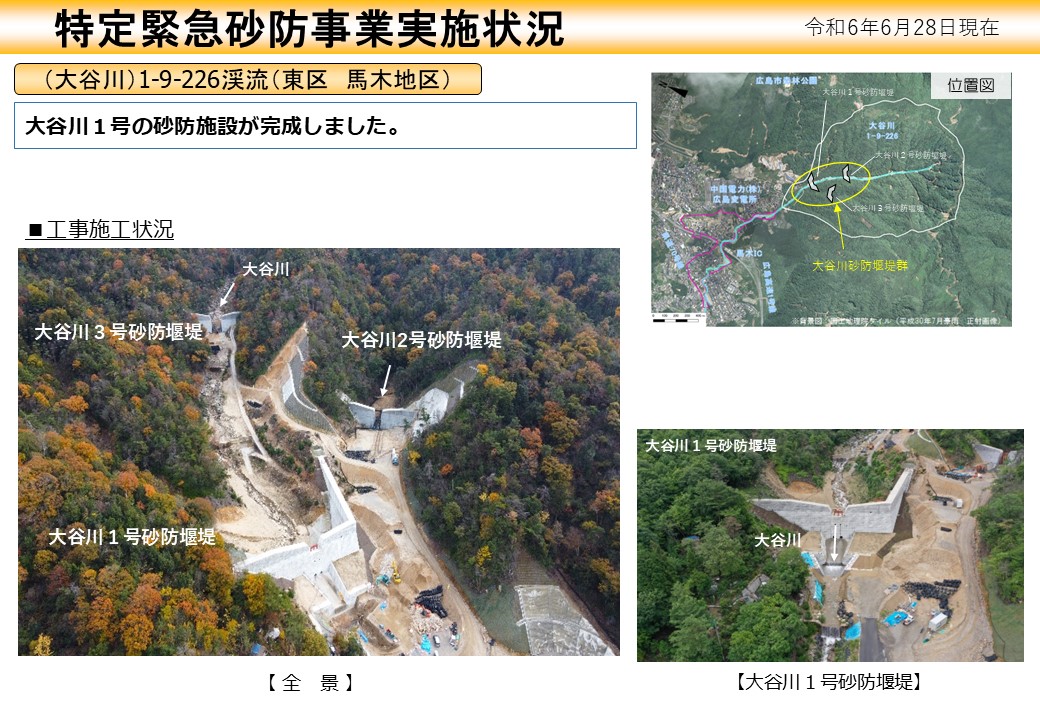Click the 【全景】 caption under the photo

[x=311, y=683]
